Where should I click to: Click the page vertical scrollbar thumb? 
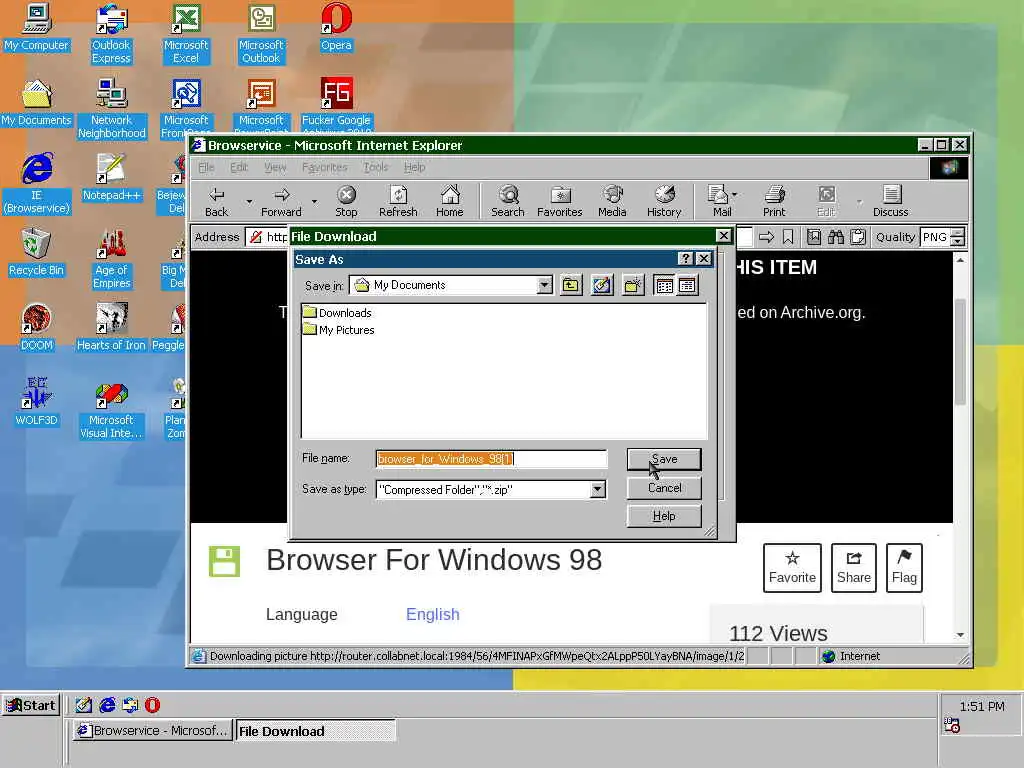[x=959, y=351]
